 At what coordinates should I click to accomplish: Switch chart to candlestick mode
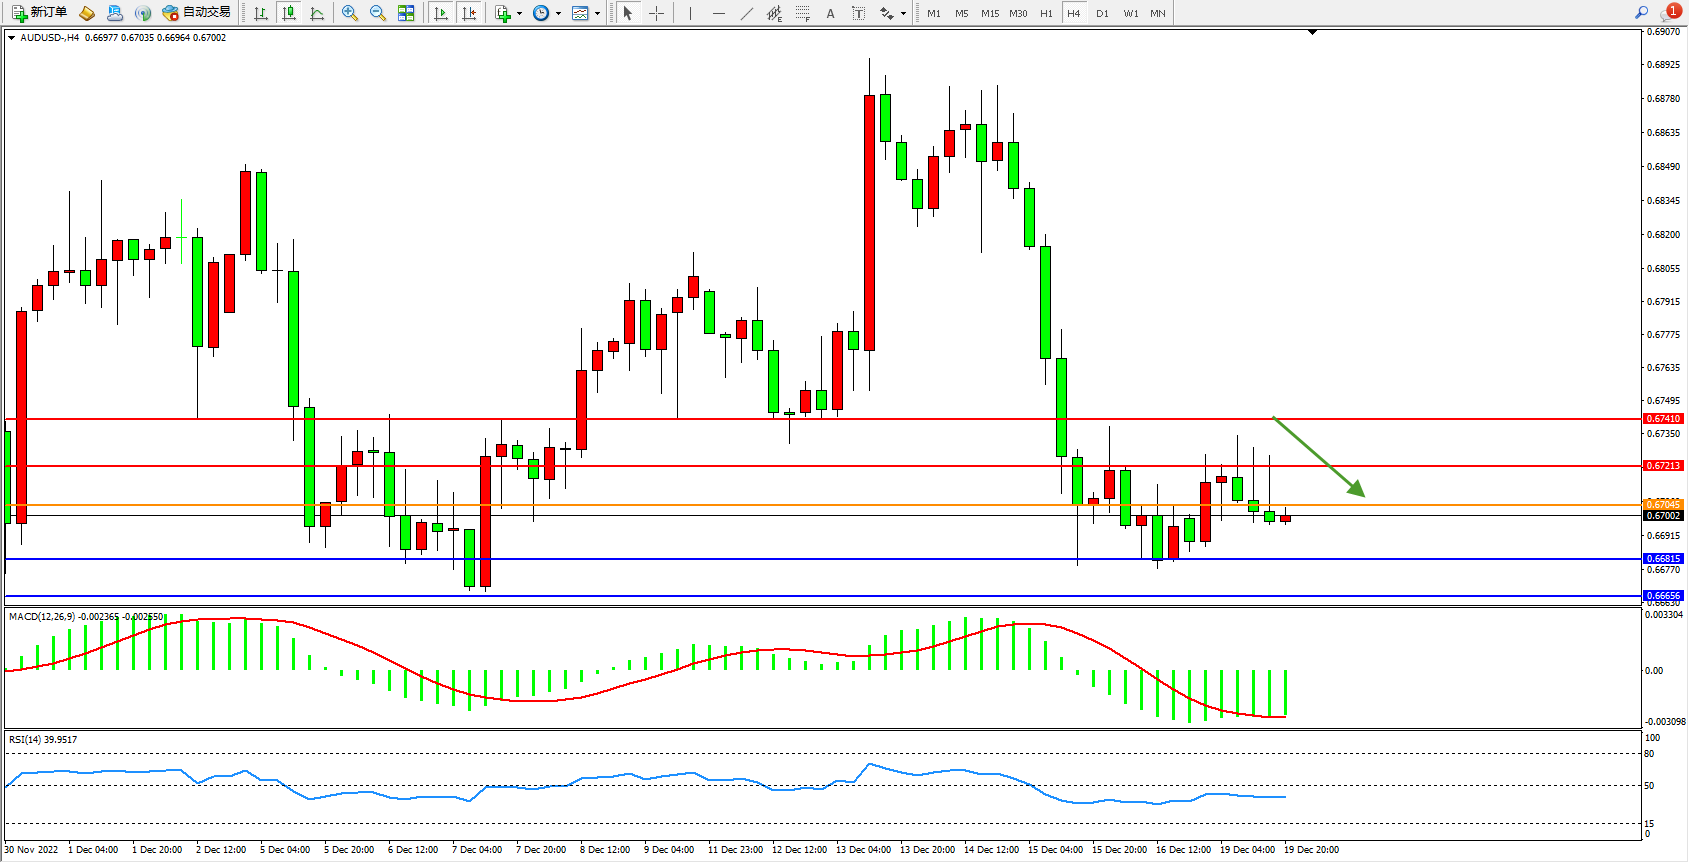289,13
